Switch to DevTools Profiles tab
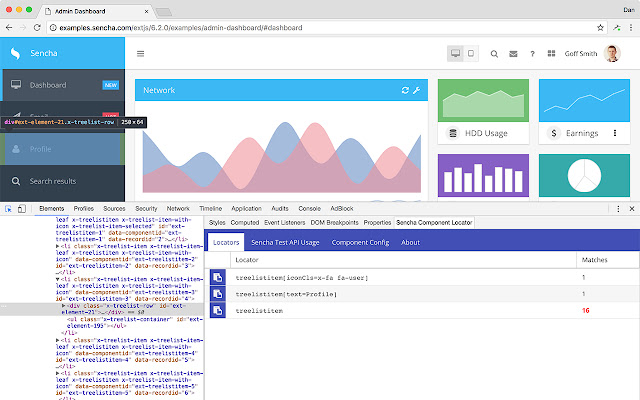The width and height of the screenshot is (640, 400). pyautogui.click(x=83, y=209)
